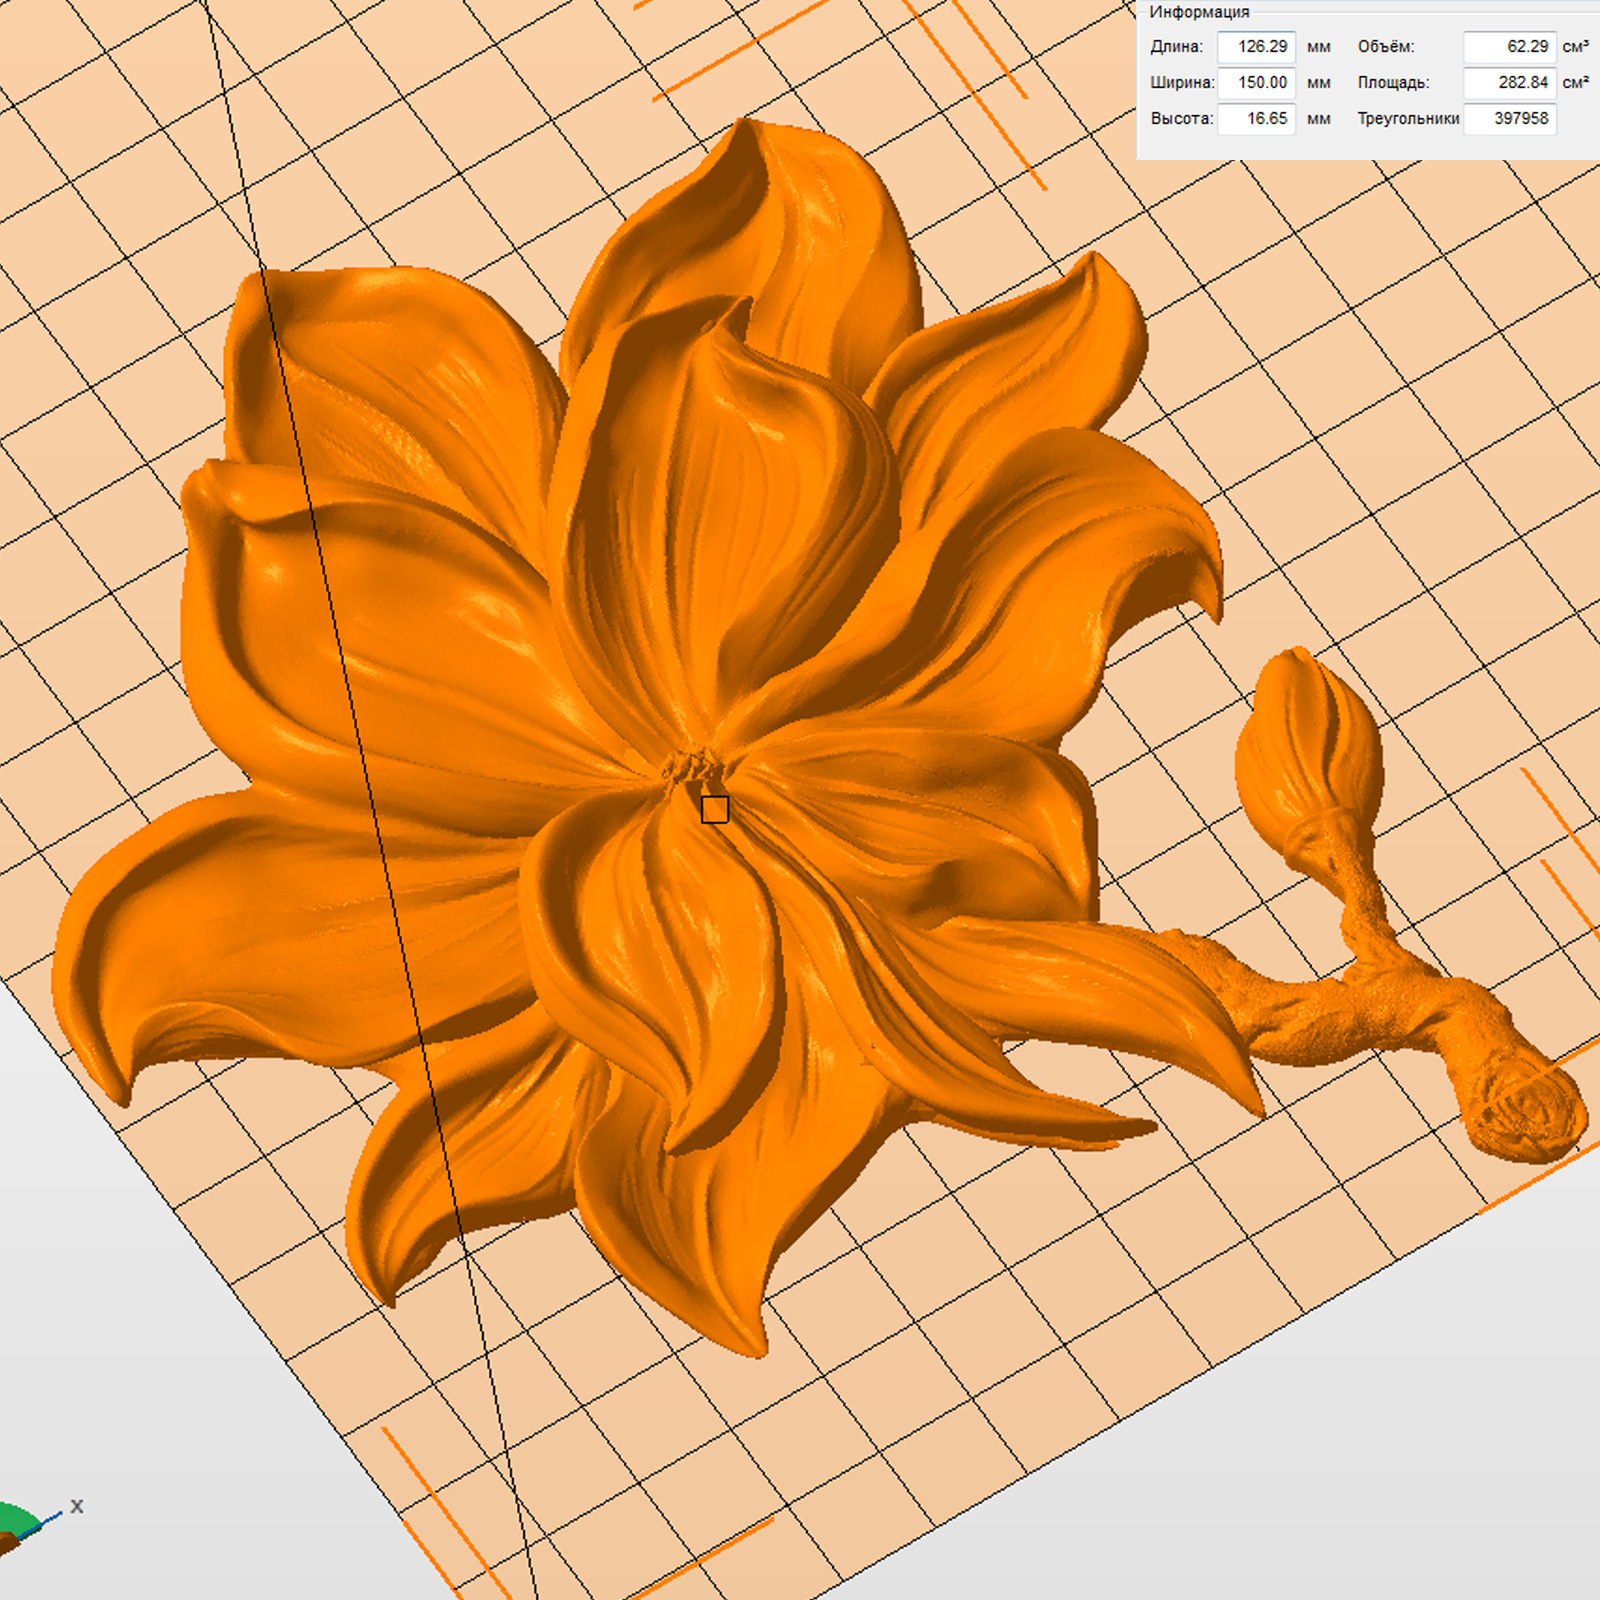Click the Объём field showing 62.29
This screenshot has height=1600, width=1600.
[1509, 47]
